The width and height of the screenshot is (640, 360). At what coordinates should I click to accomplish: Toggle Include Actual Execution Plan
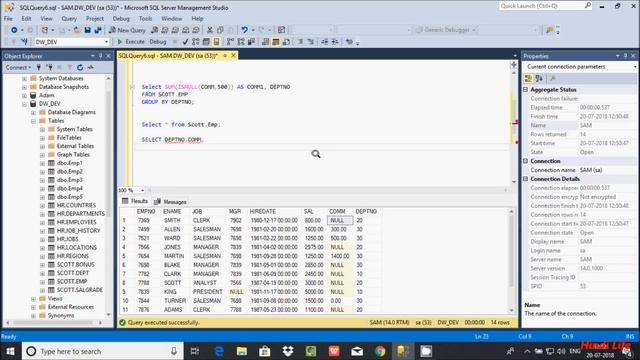(x=231, y=42)
